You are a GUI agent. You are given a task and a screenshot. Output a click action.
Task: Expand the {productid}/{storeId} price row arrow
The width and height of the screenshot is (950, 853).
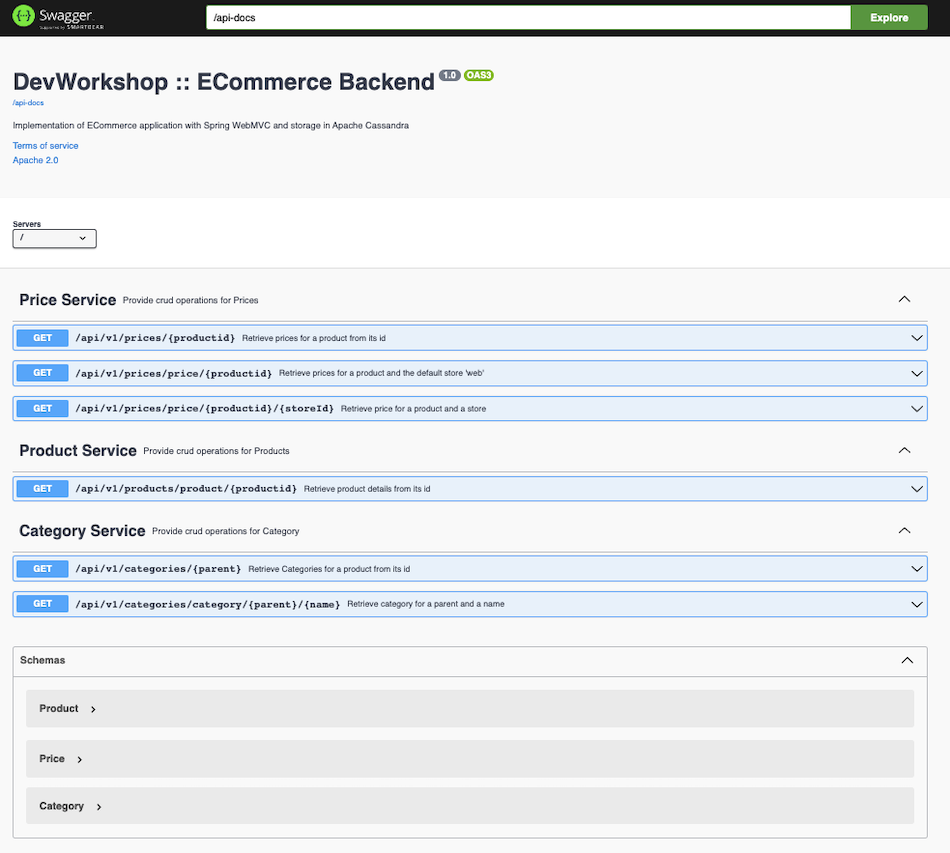[x=917, y=409]
